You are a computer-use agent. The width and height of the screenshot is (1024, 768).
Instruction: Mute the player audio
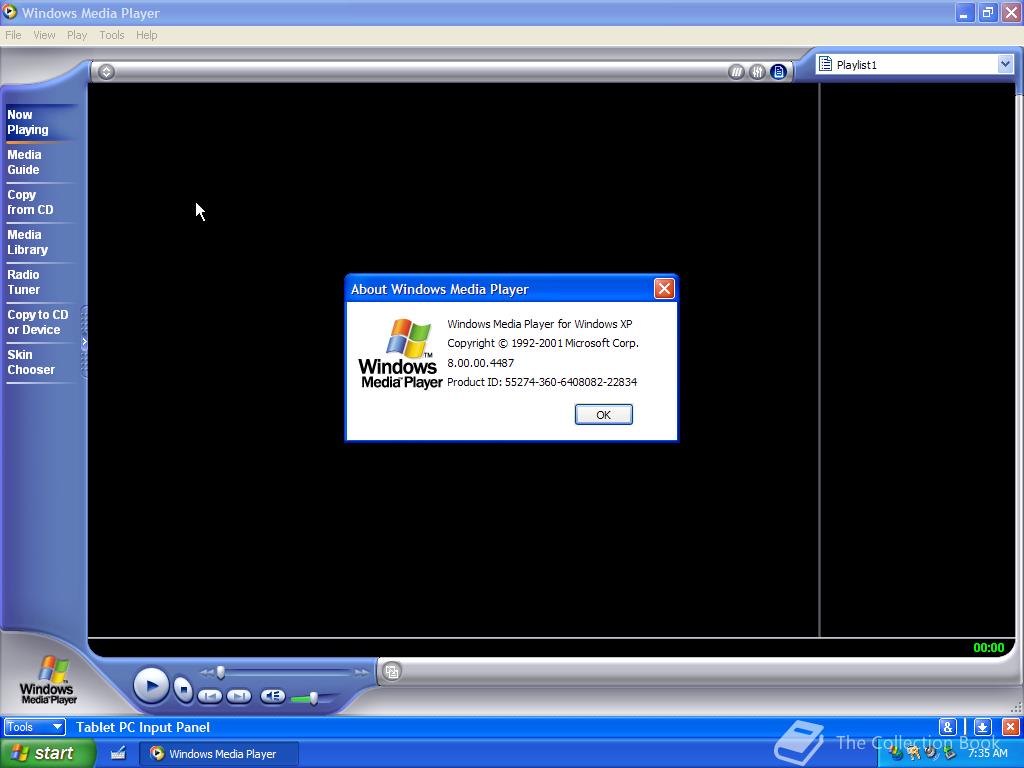coord(272,696)
